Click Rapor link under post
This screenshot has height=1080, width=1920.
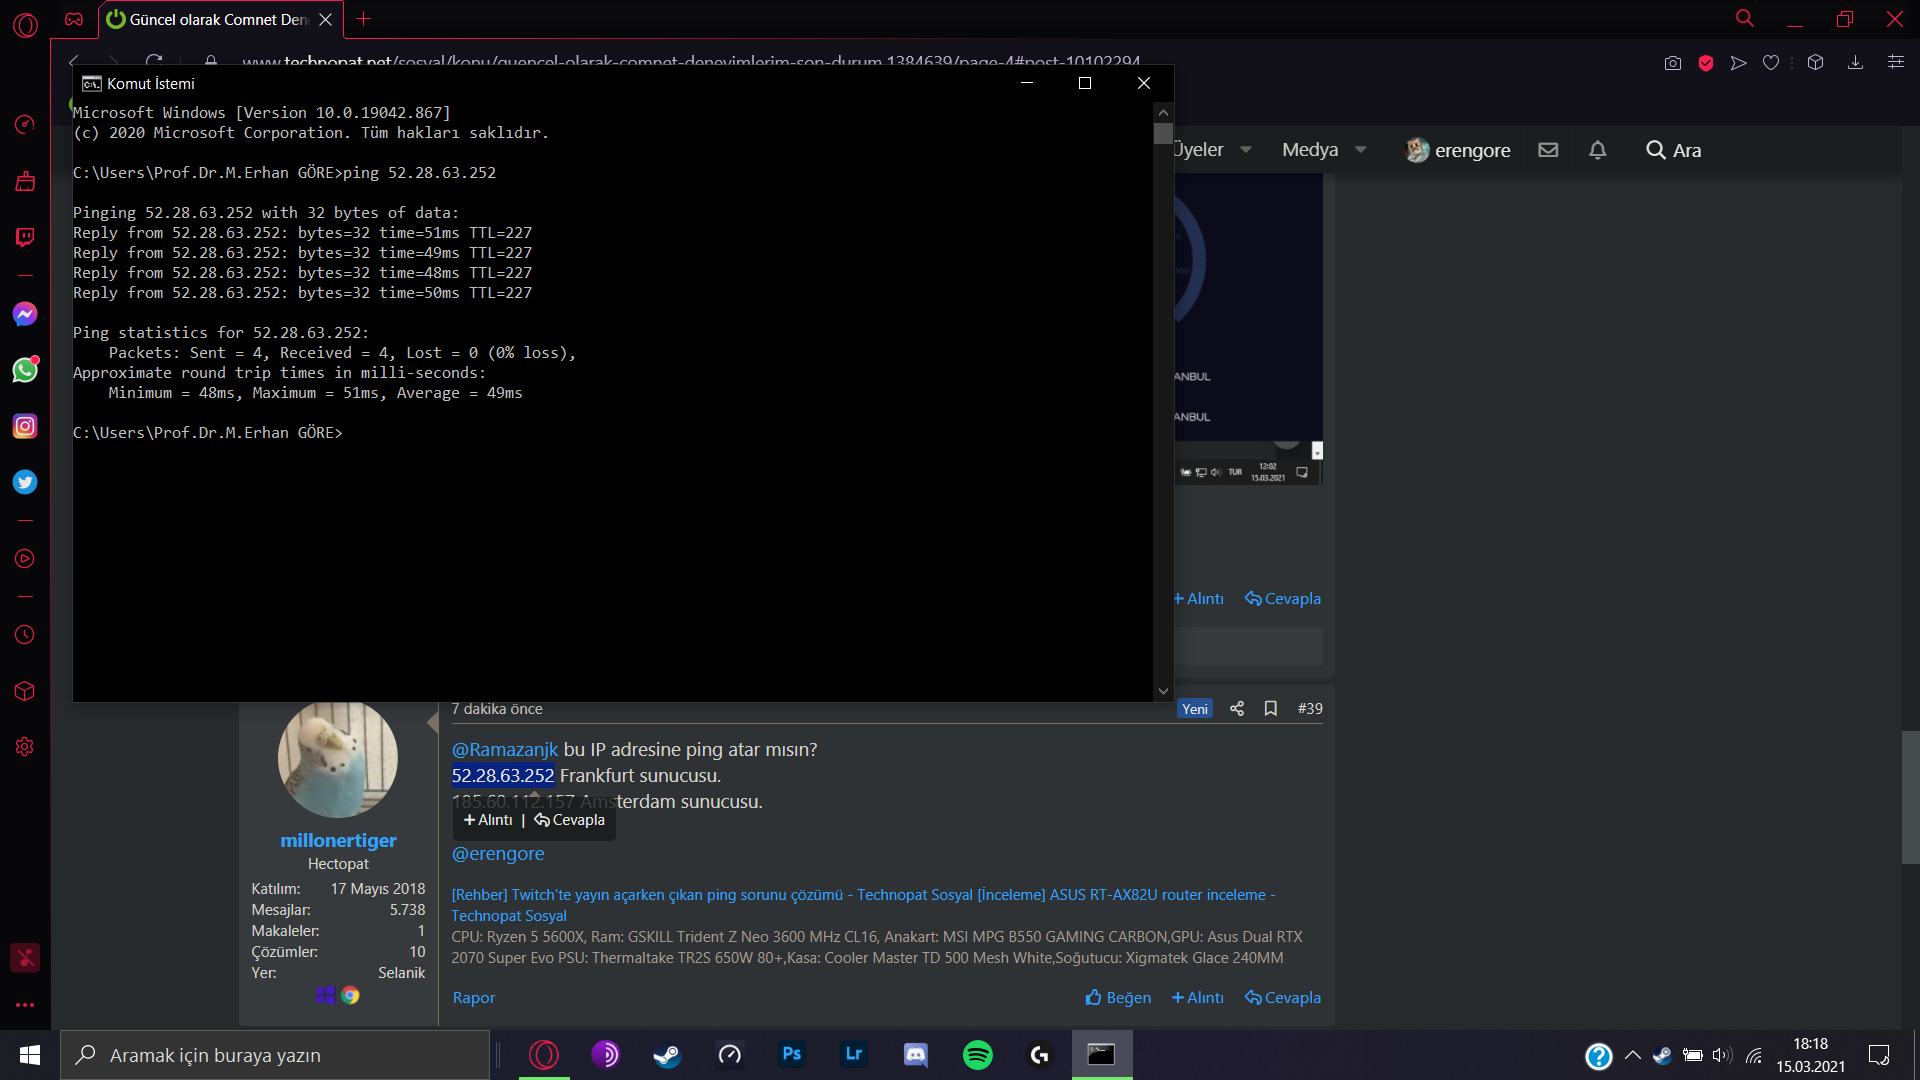pos(473,997)
